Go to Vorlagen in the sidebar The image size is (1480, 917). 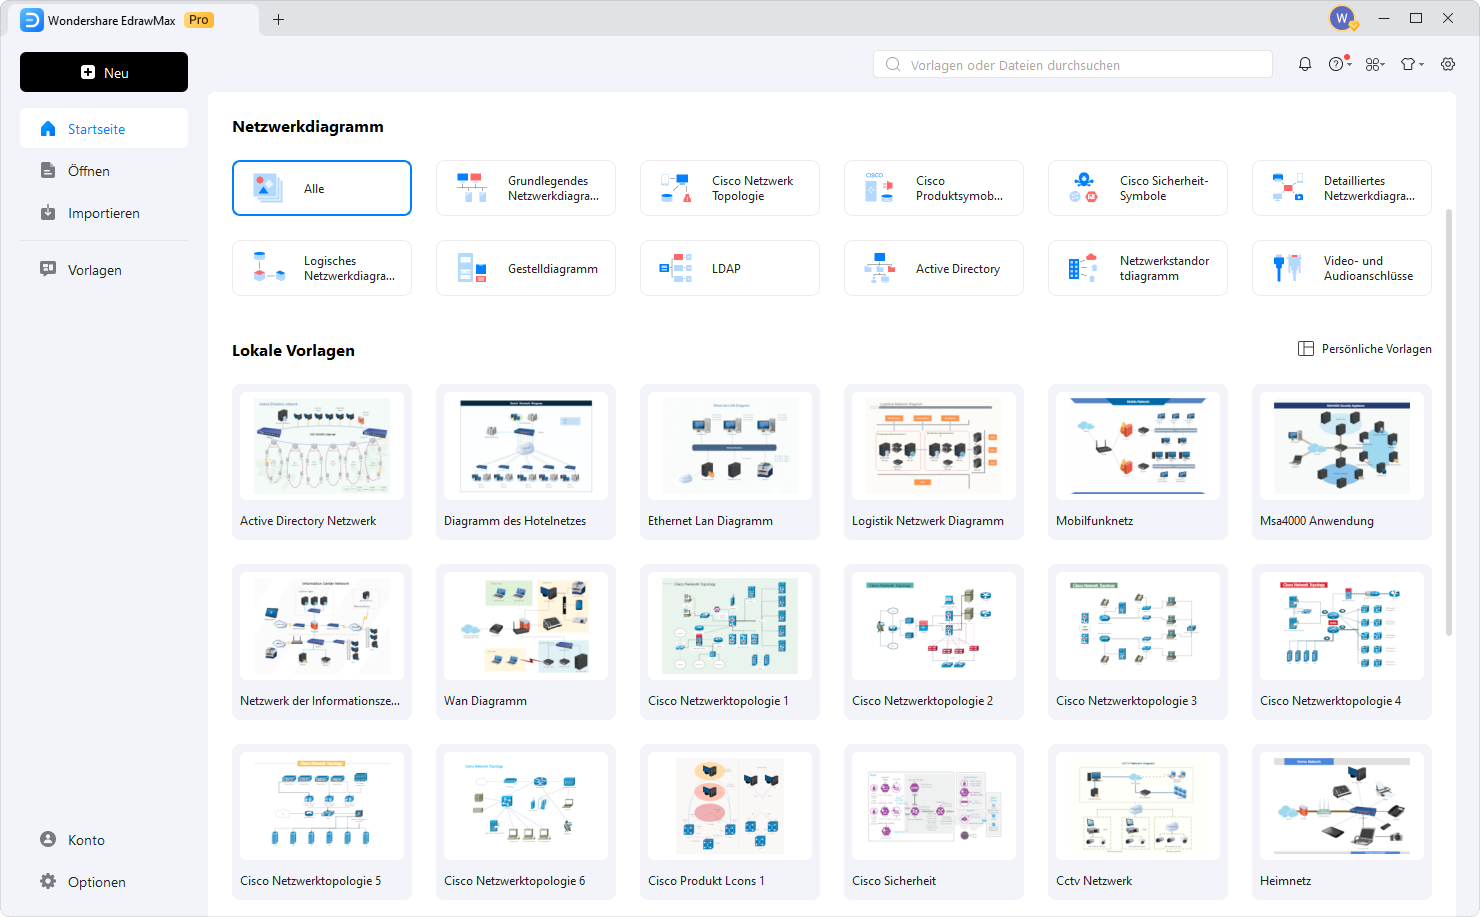[104, 270]
